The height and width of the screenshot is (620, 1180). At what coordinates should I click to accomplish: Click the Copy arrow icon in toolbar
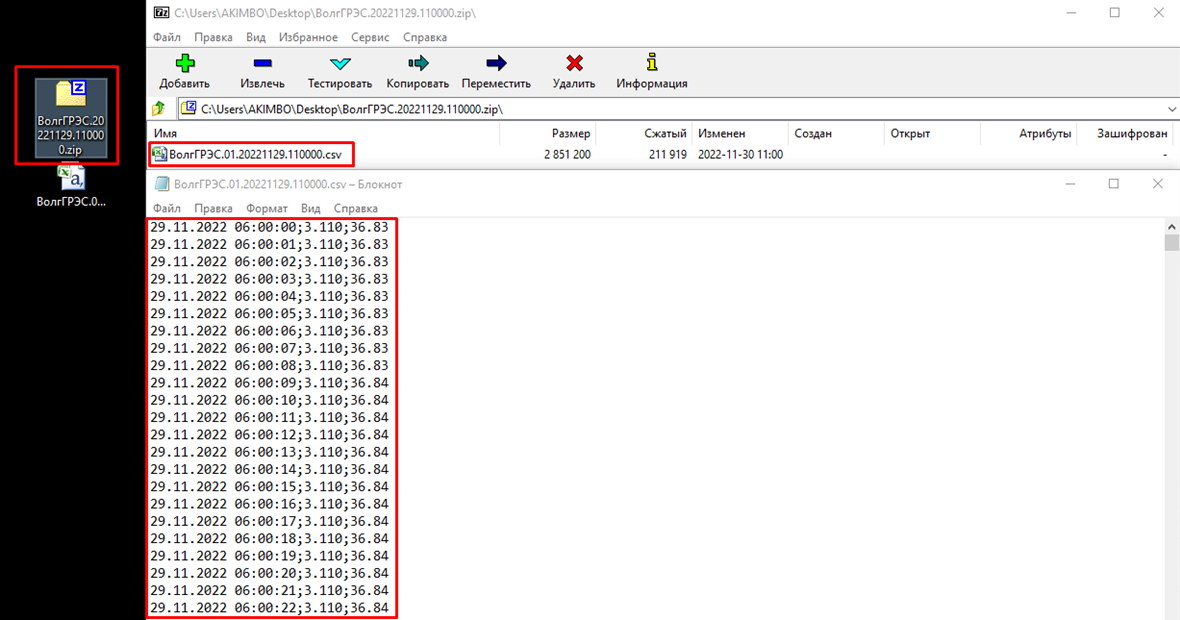pos(418,64)
